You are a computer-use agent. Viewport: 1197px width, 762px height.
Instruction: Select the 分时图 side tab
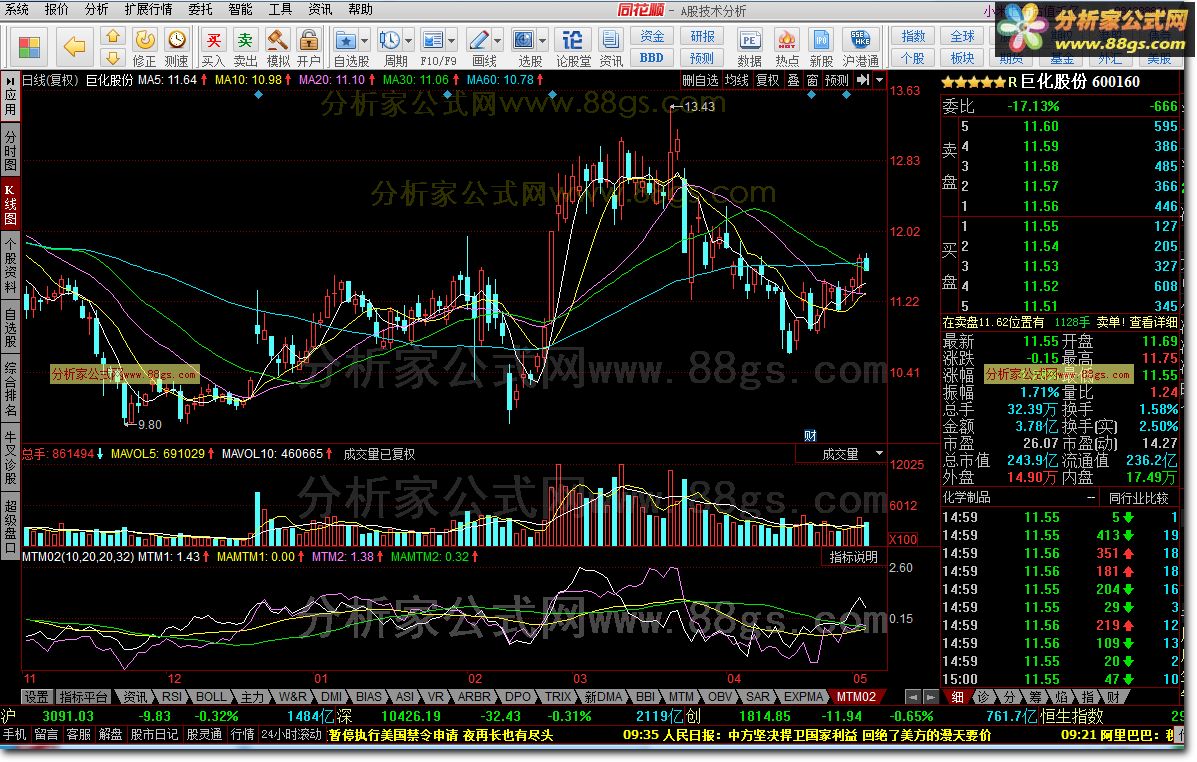pos(11,150)
